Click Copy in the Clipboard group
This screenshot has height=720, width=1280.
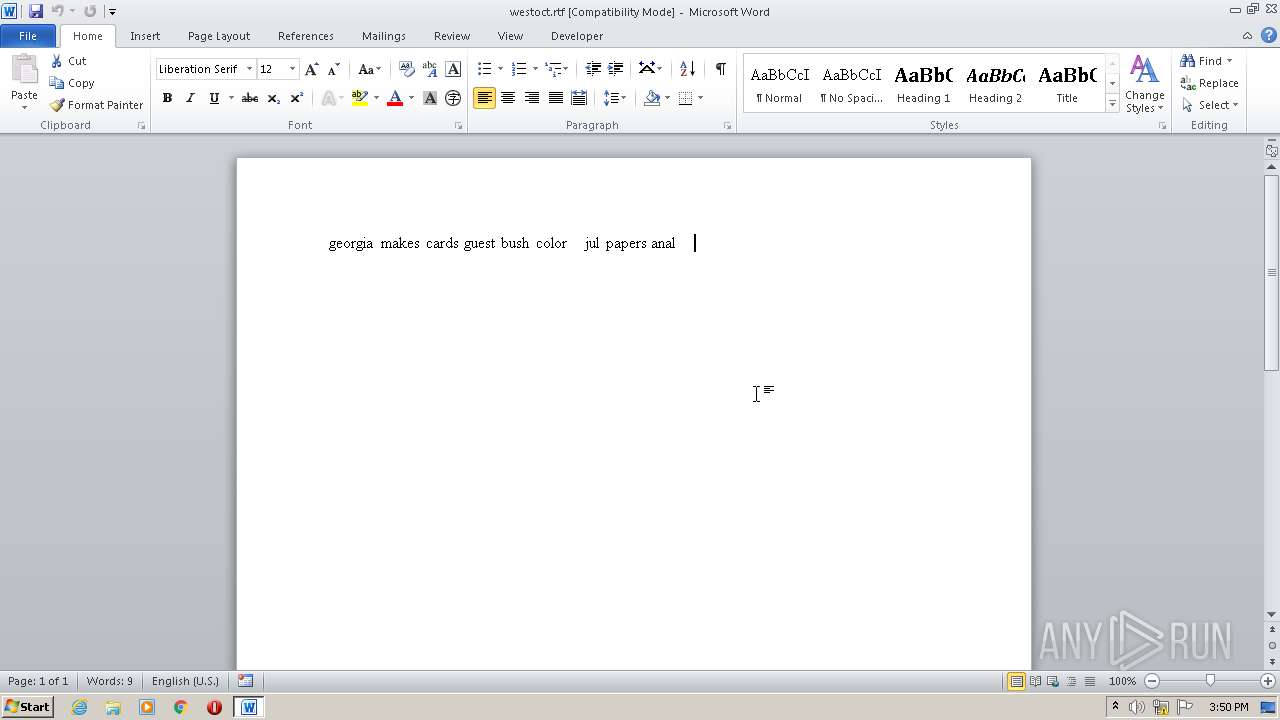click(x=71, y=83)
